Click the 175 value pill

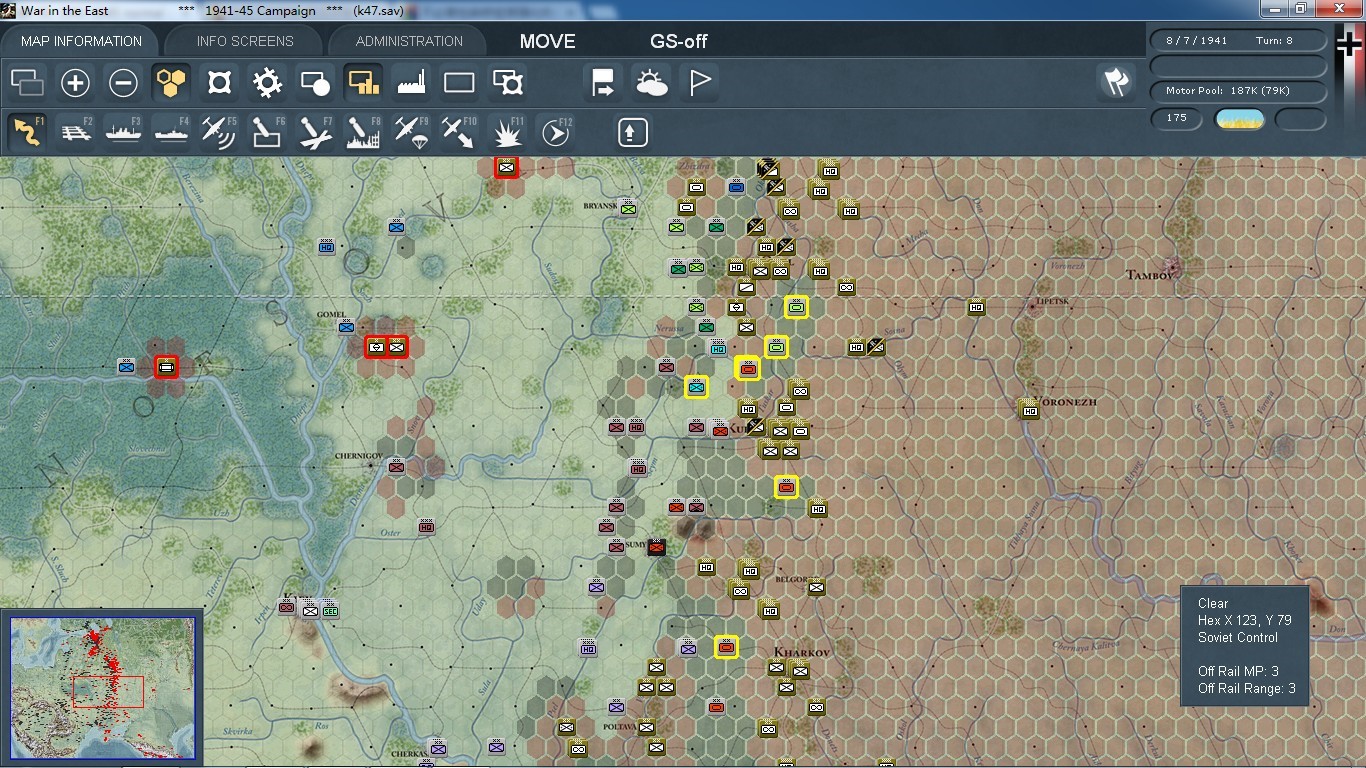(1177, 118)
